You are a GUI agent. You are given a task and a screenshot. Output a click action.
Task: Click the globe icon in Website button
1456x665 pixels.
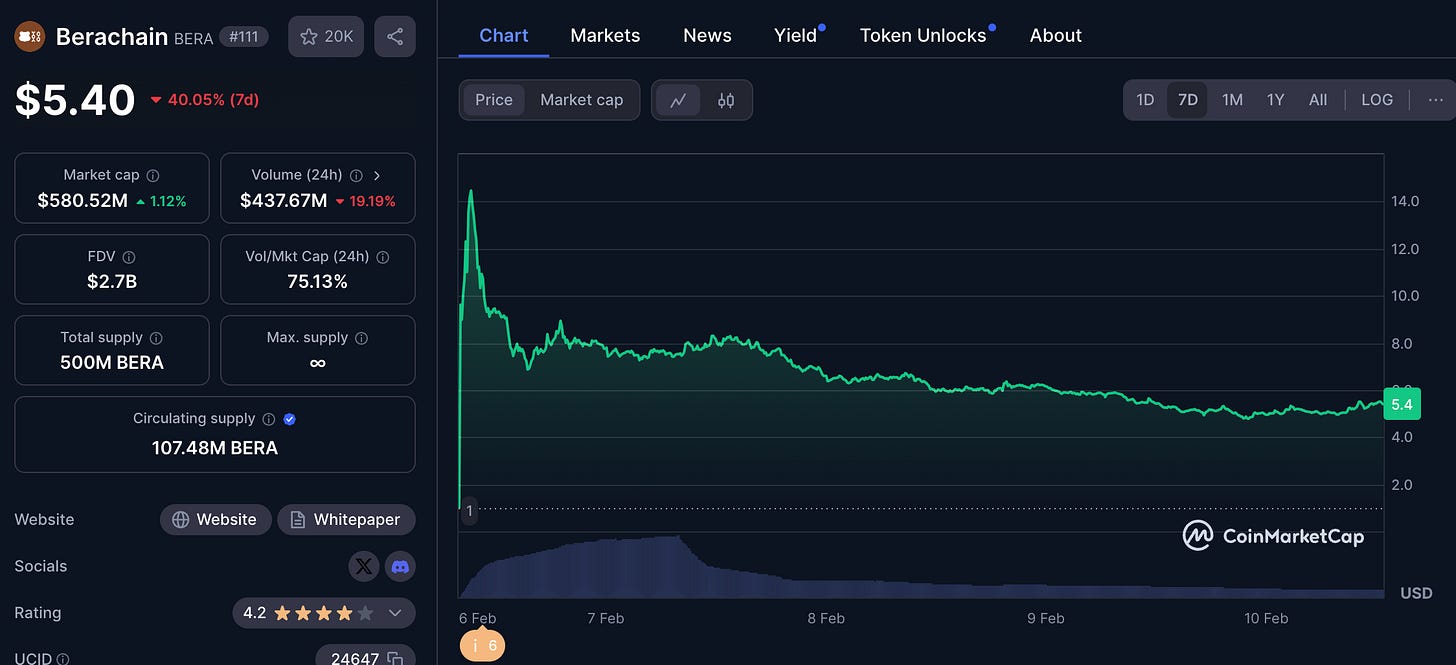(x=181, y=520)
